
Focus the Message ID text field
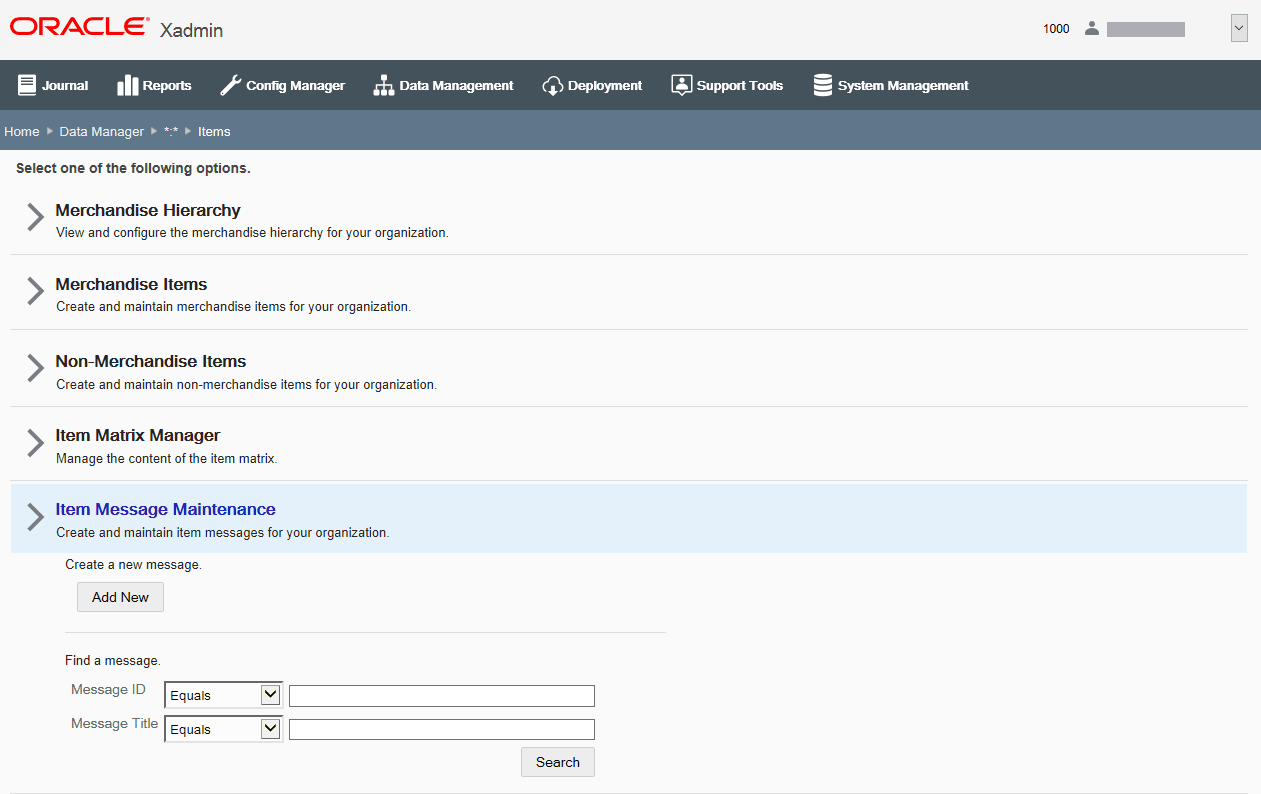[x=442, y=696]
